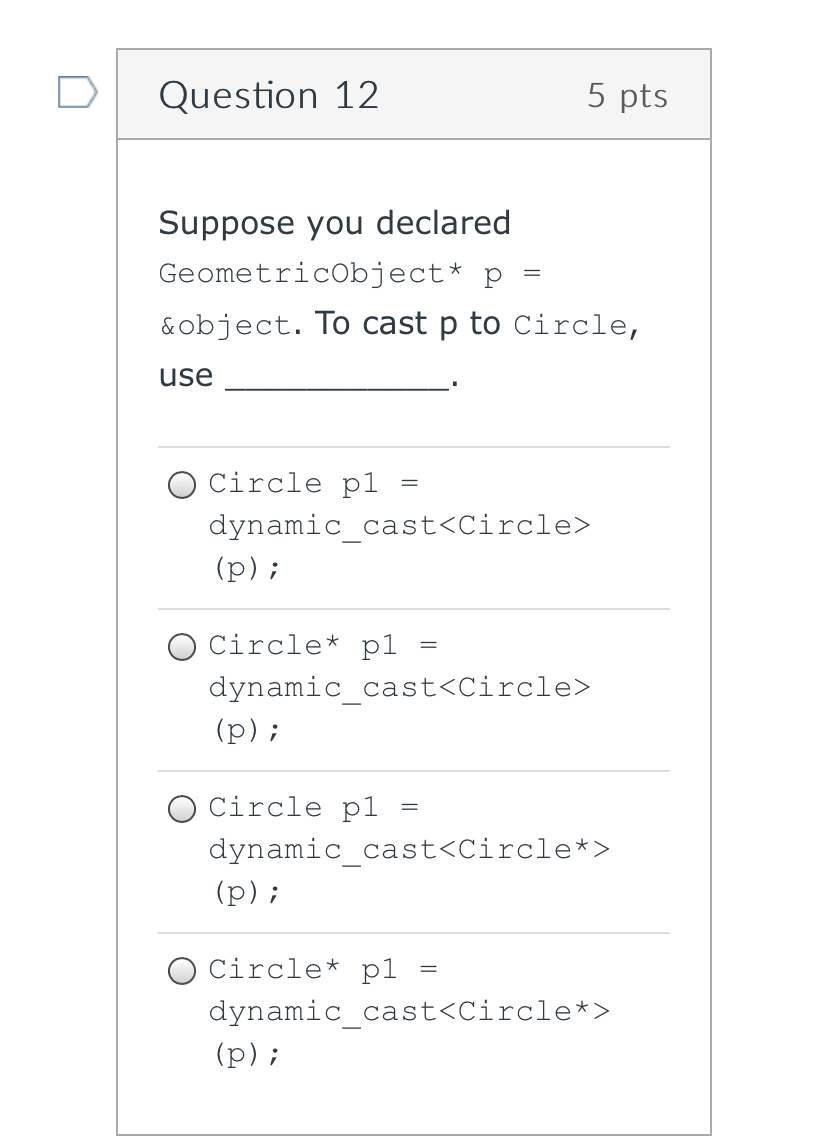
Task: Click the word "use" in the prompt
Action: click(x=186, y=376)
